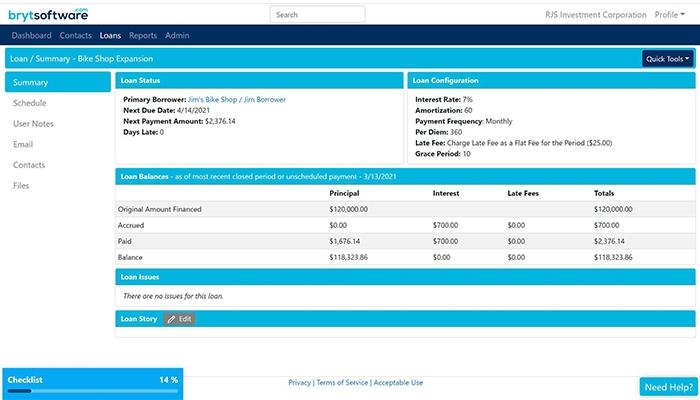Click Balance principal $118,323.86 cell

tap(349, 258)
